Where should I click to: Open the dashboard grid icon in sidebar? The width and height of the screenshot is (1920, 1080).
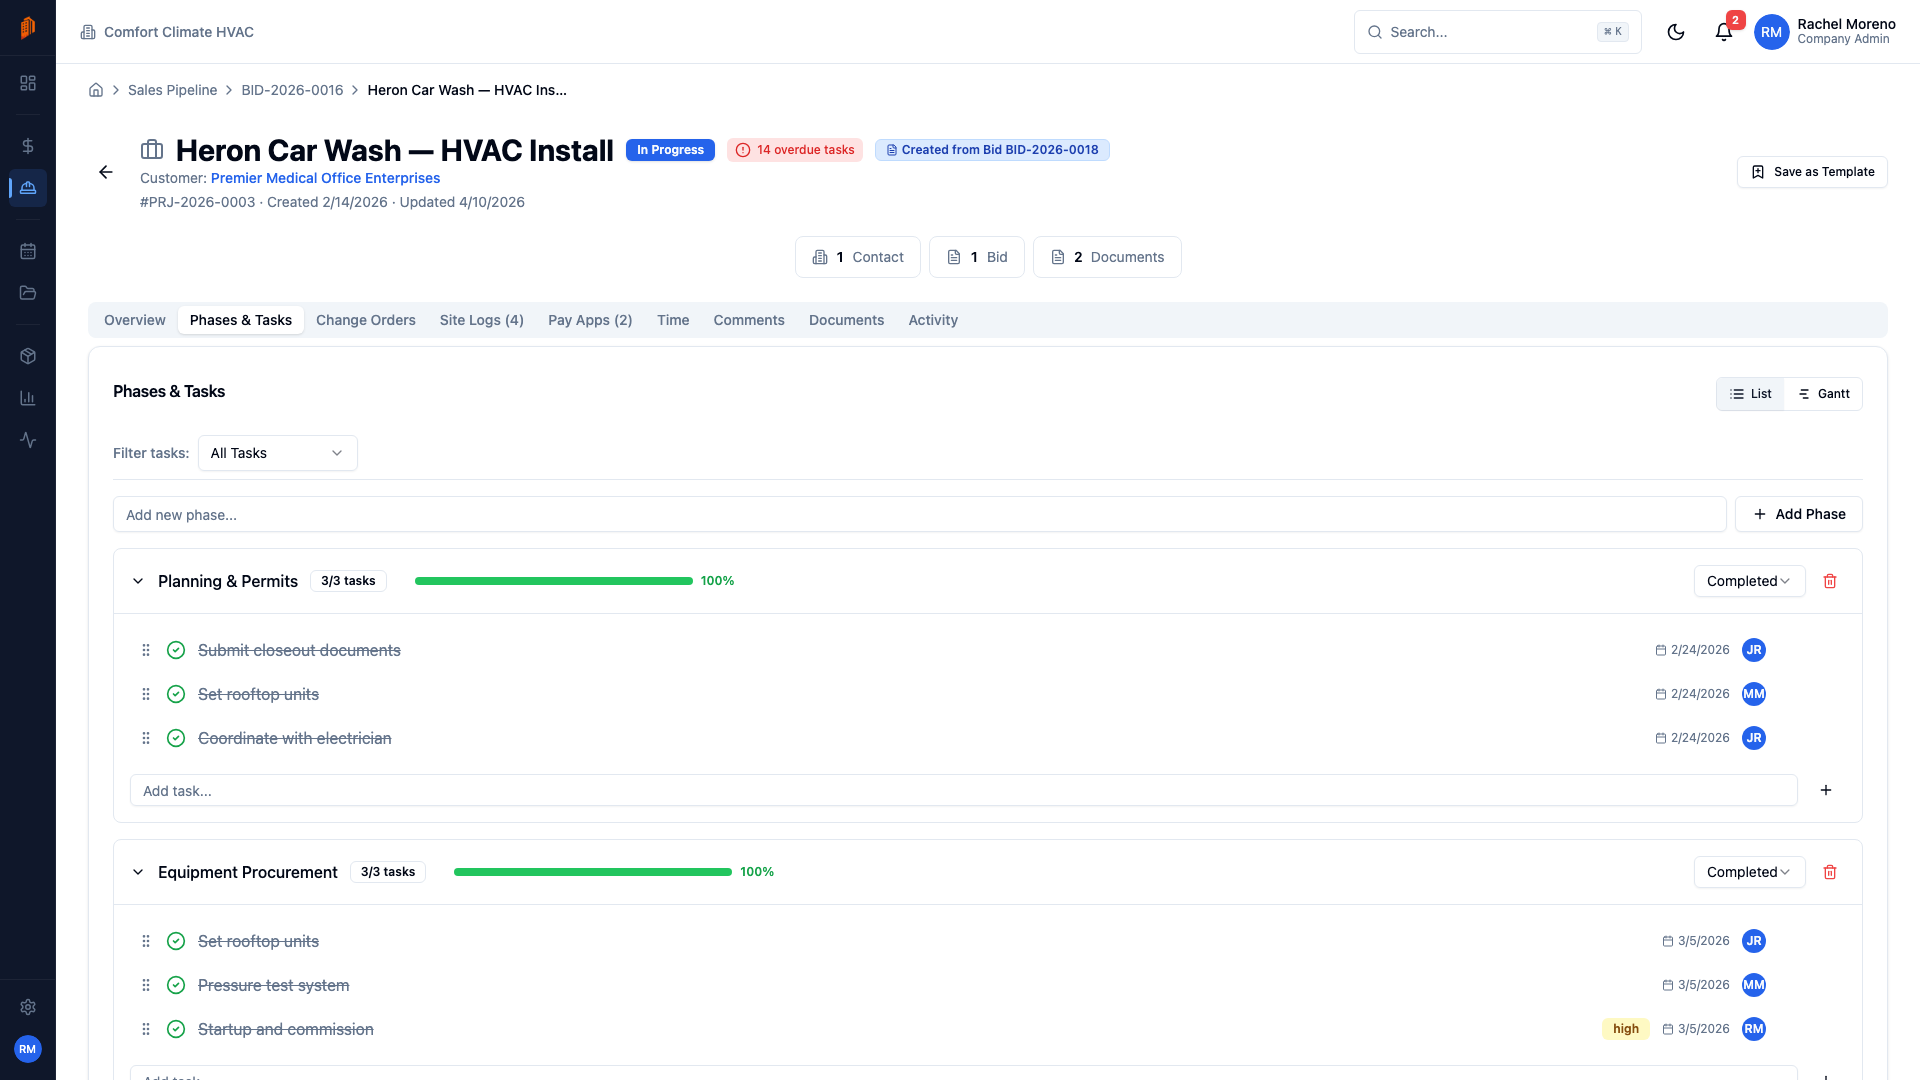click(x=28, y=83)
